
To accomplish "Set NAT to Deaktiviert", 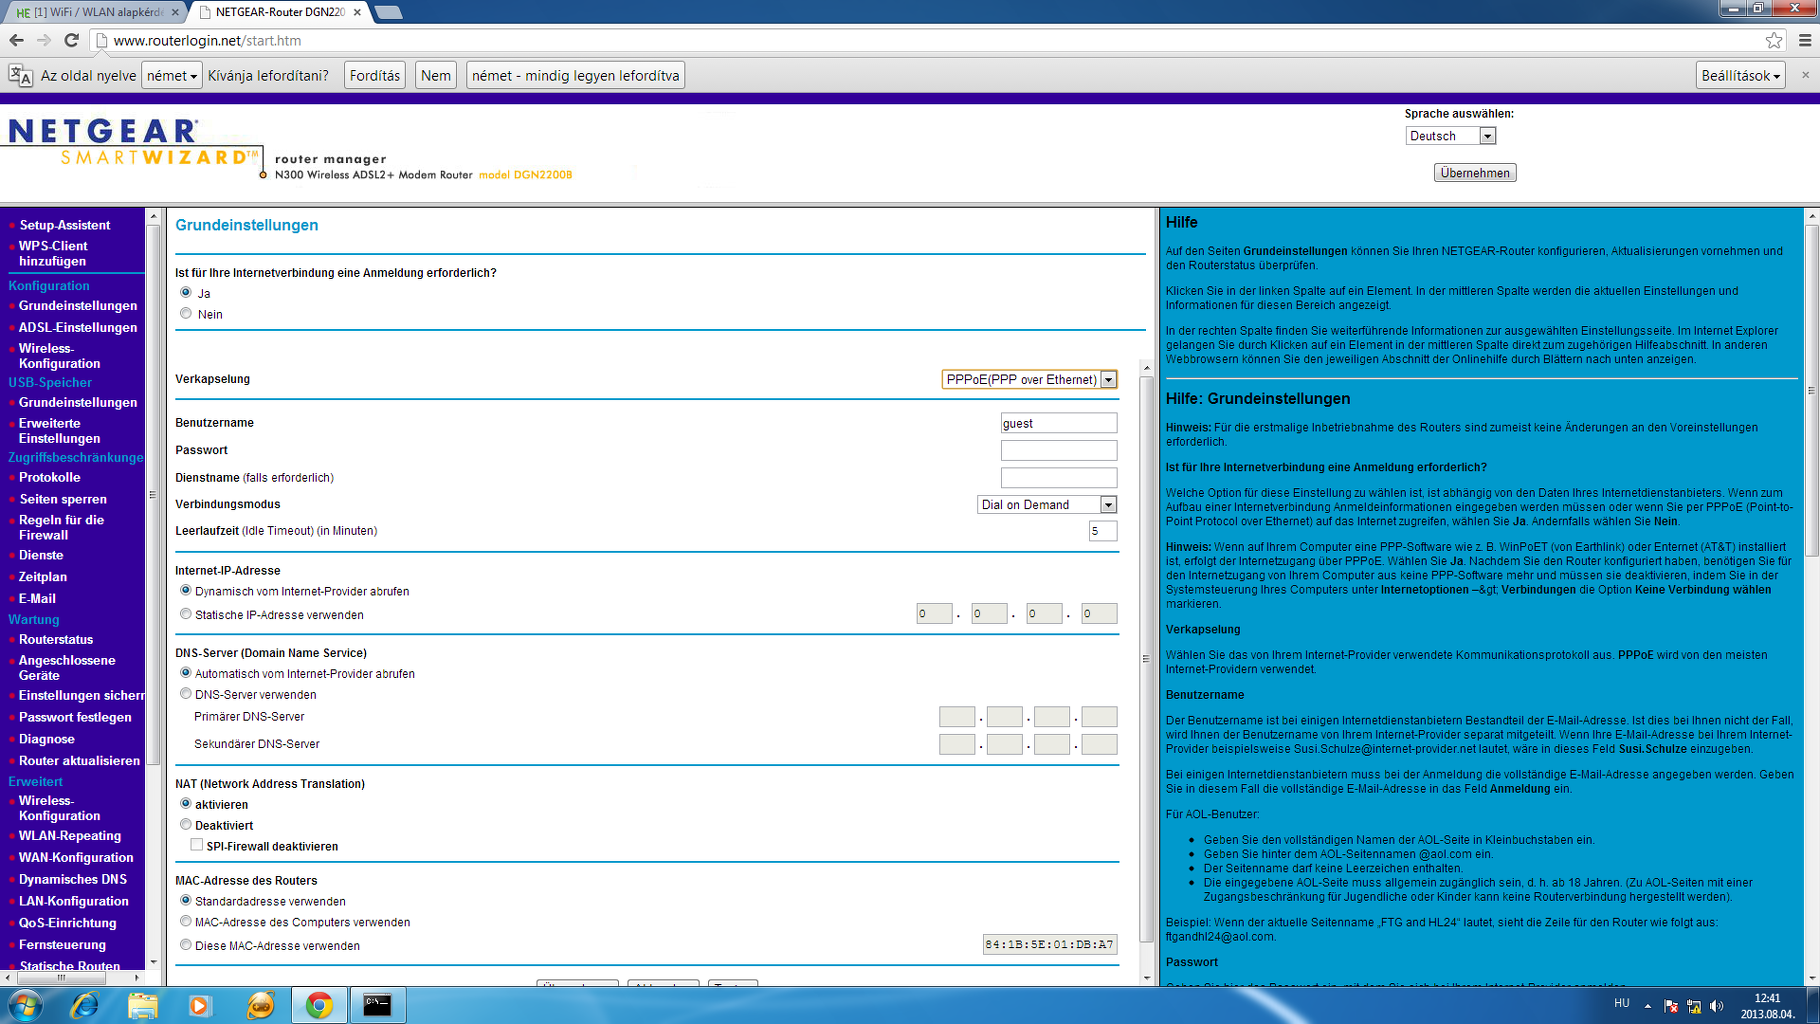I will point(186,824).
